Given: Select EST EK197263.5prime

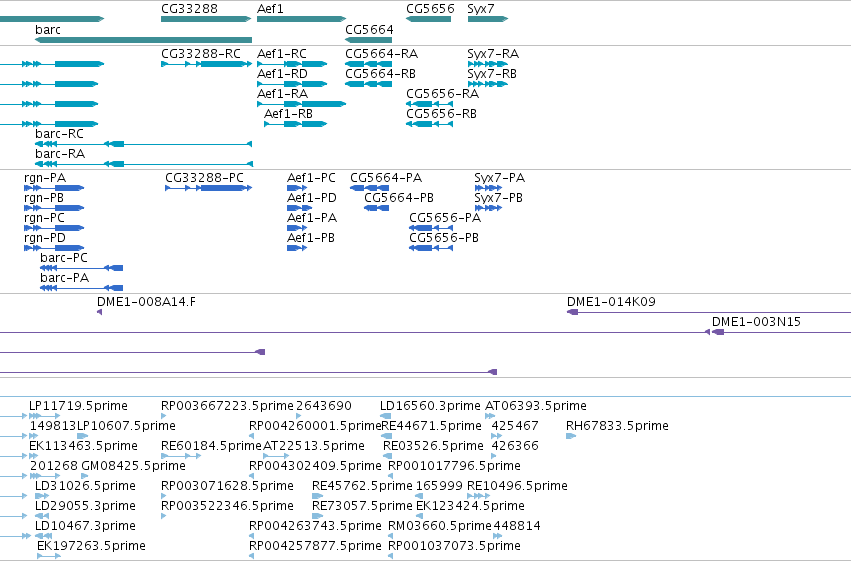Looking at the screenshot, I should [91, 546].
